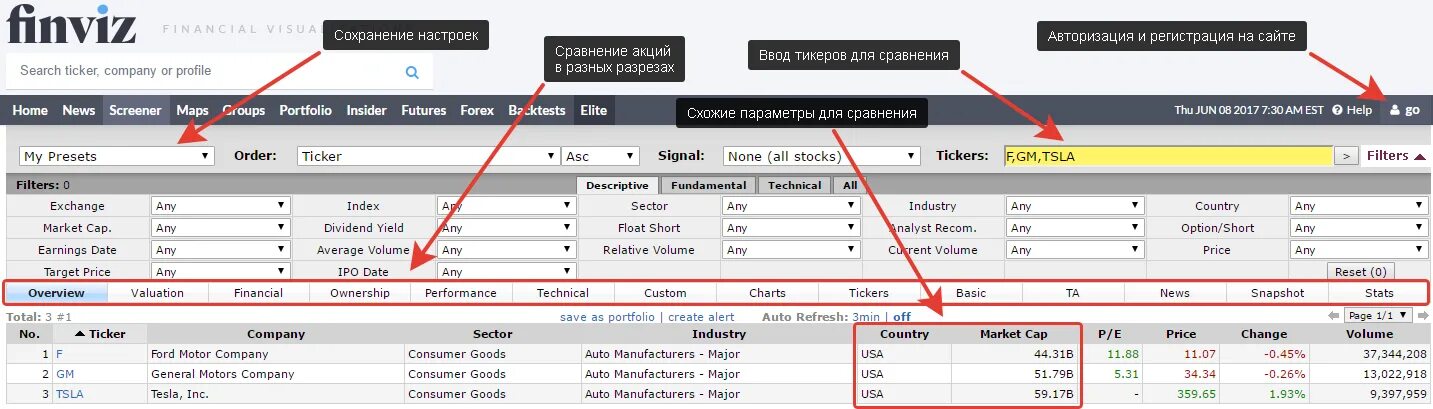Collapse Filters triangle toggle
This screenshot has width=1433, height=409.
tap(1420, 156)
